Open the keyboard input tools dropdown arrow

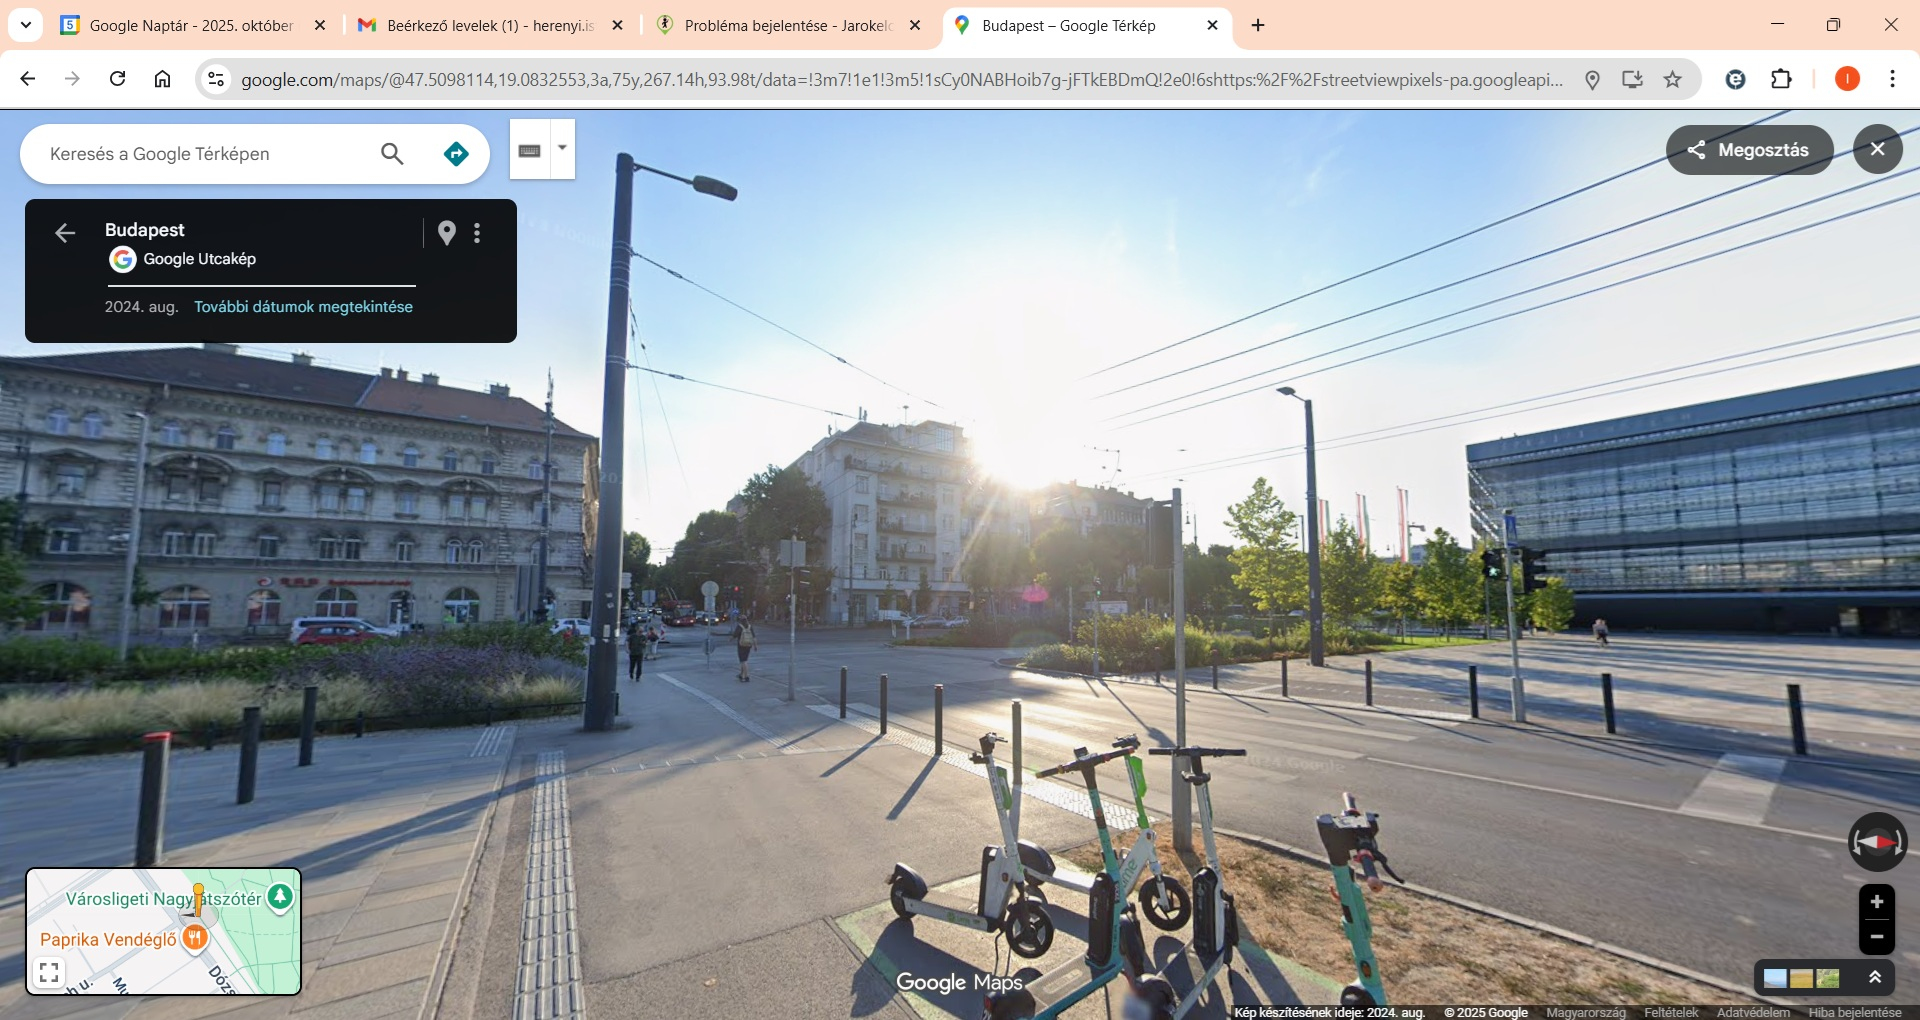point(563,148)
